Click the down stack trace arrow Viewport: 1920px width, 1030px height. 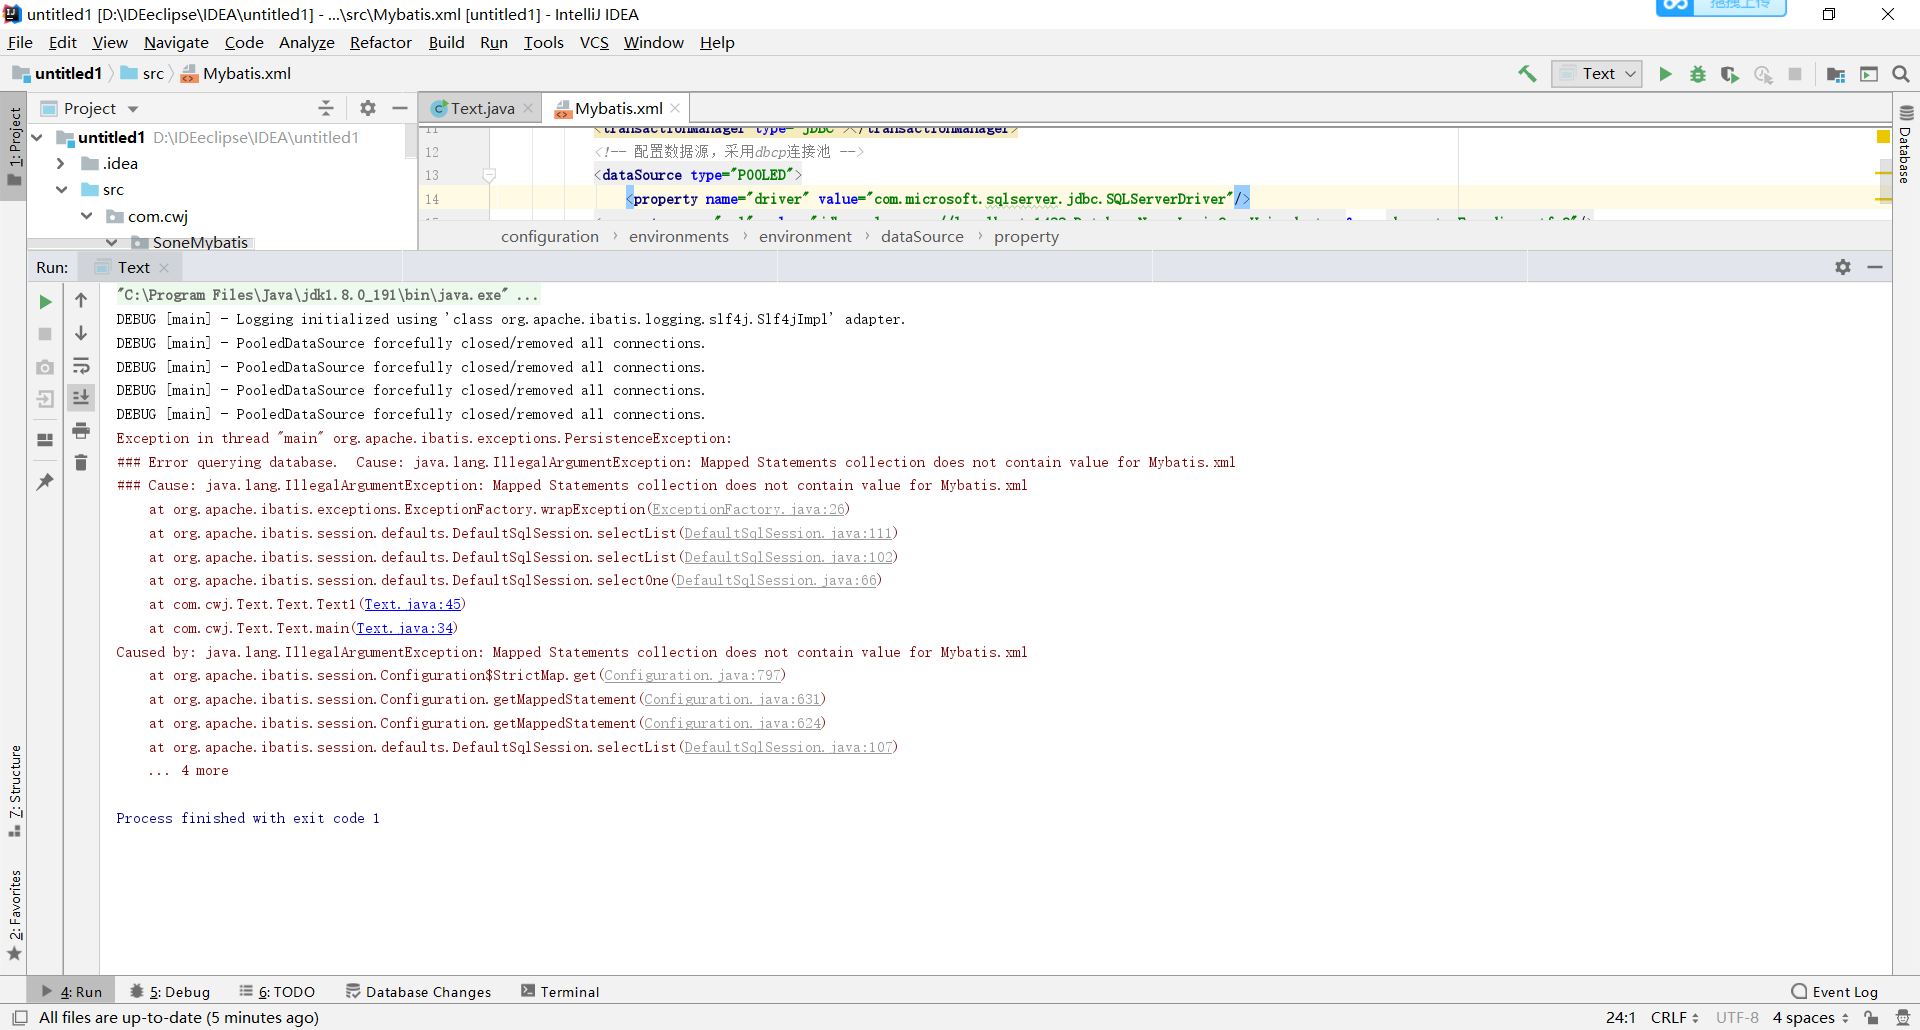click(x=81, y=333)
